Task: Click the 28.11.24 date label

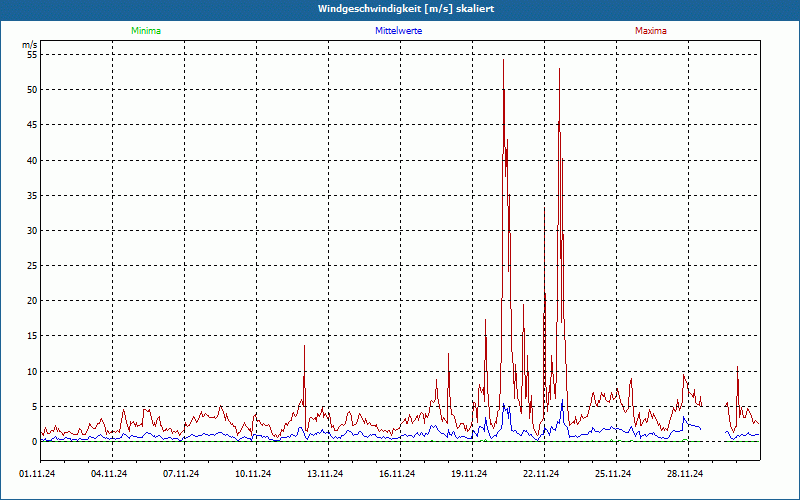Action: (x=685, y=474)
